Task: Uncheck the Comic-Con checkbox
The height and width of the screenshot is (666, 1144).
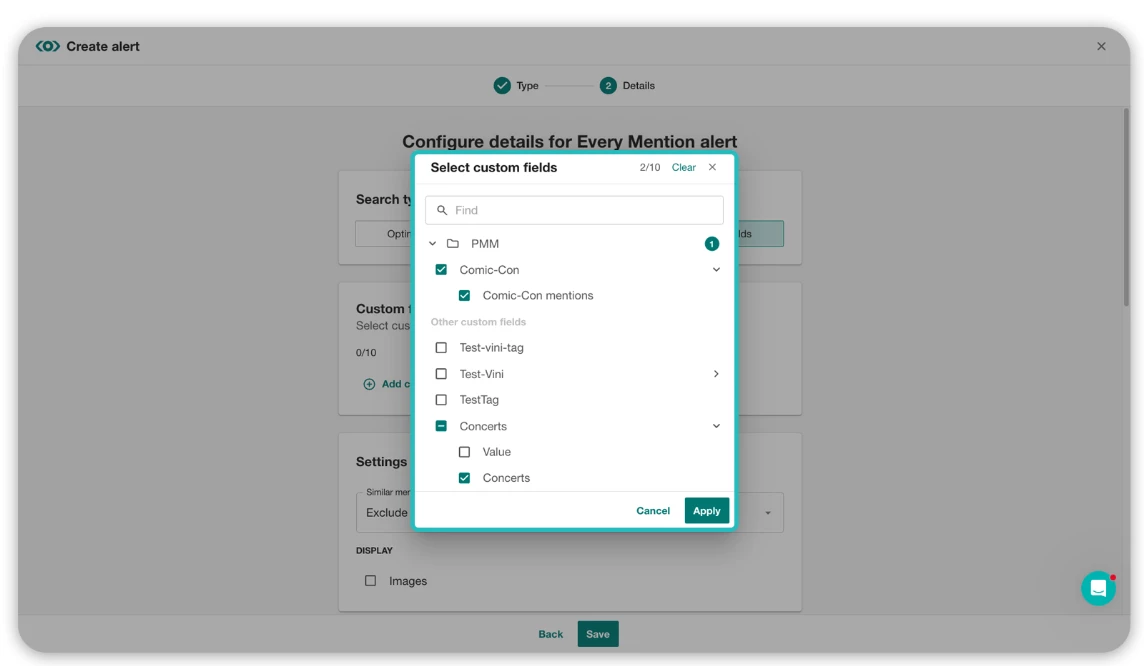Action: click(x=441, y=270)
